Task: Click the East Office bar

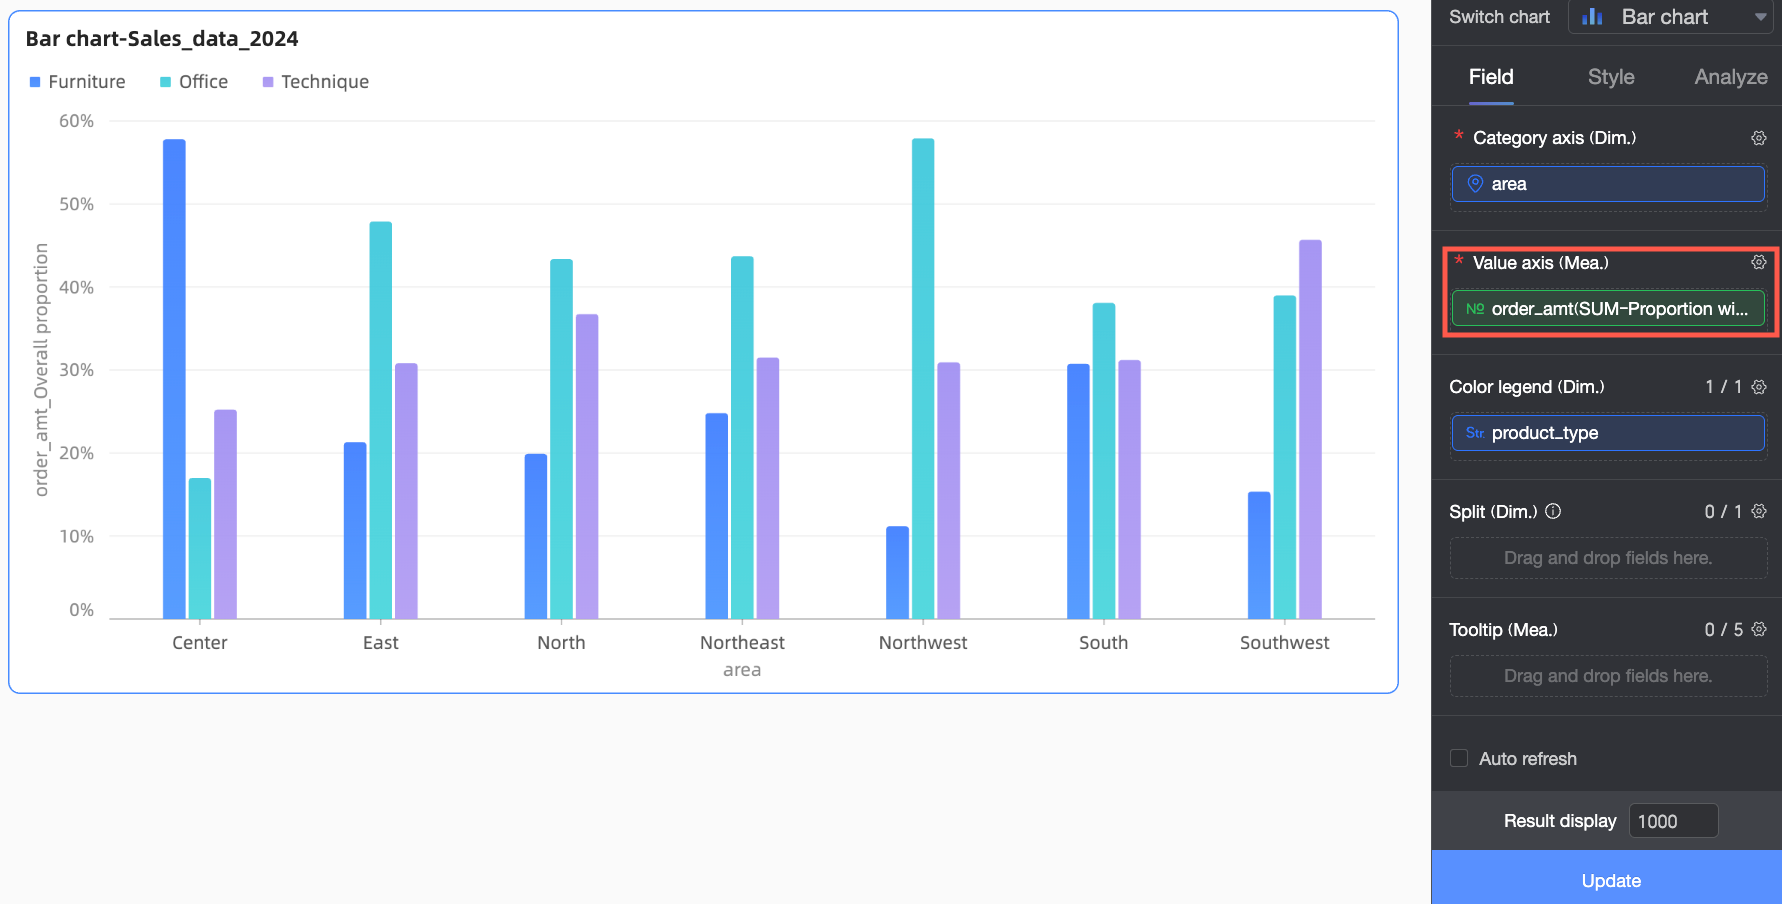Action: coord(381,420)
